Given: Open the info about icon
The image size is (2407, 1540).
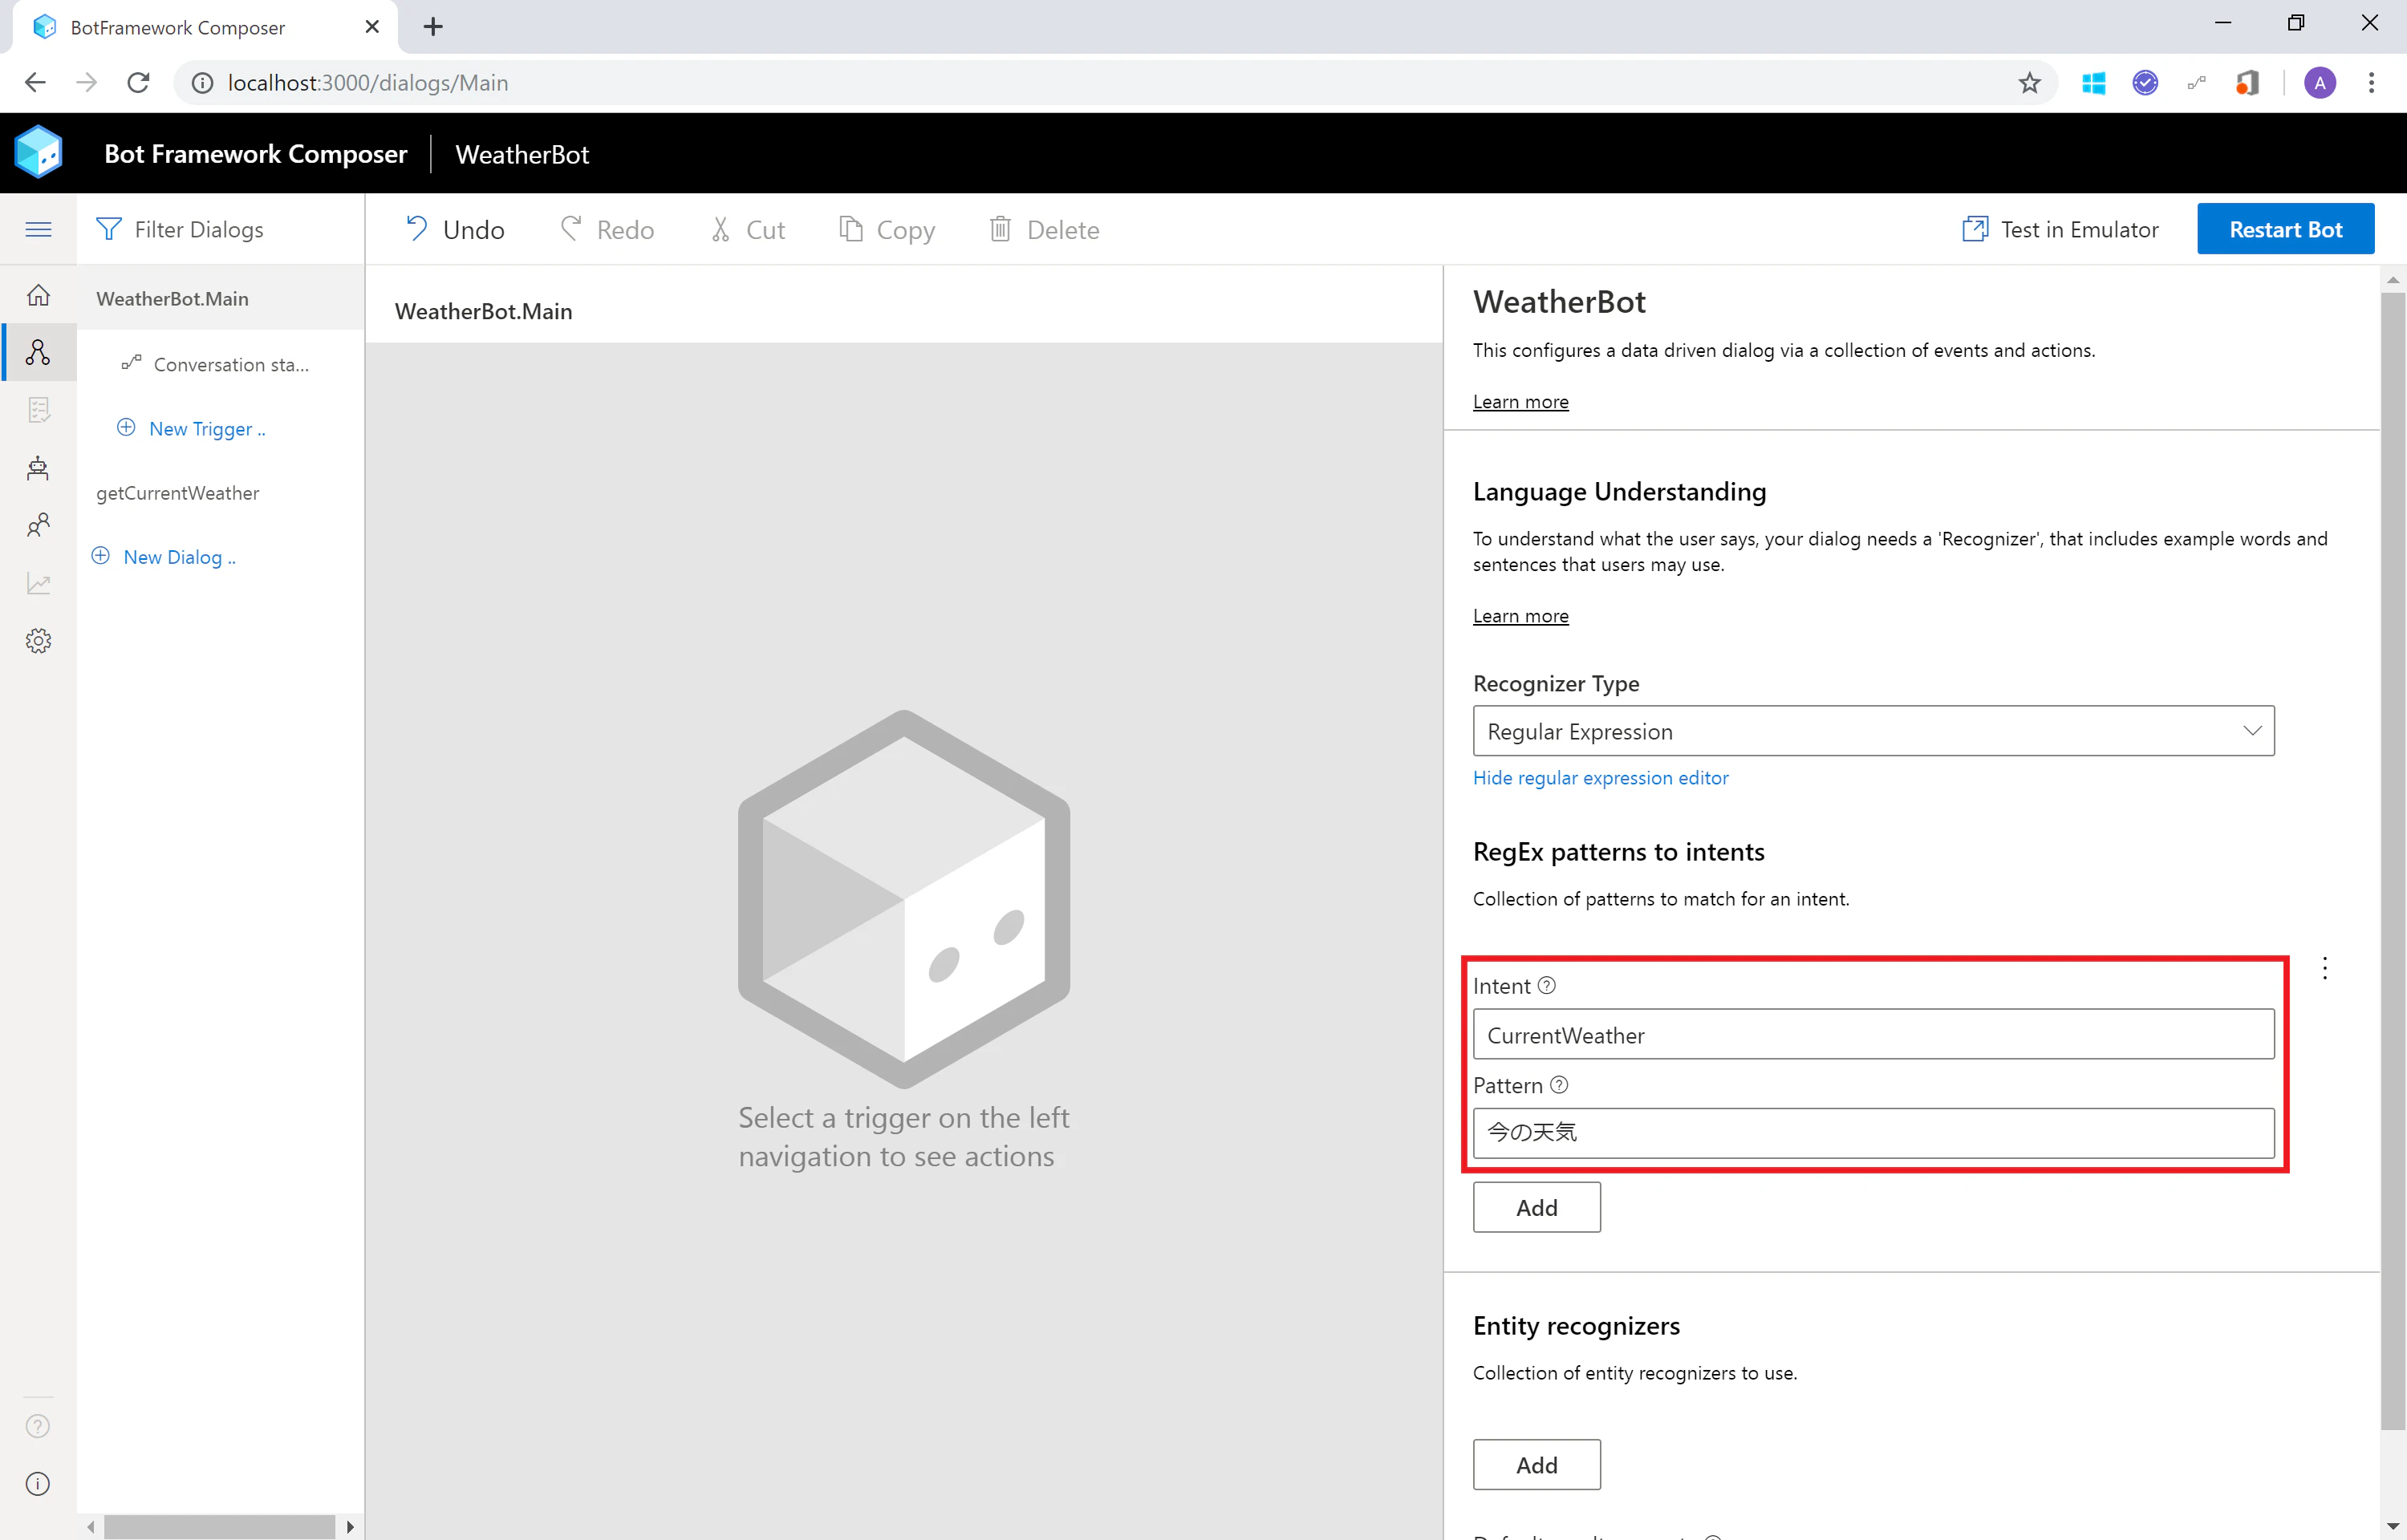Looking at the screenshot, I should click(38, 1484).
